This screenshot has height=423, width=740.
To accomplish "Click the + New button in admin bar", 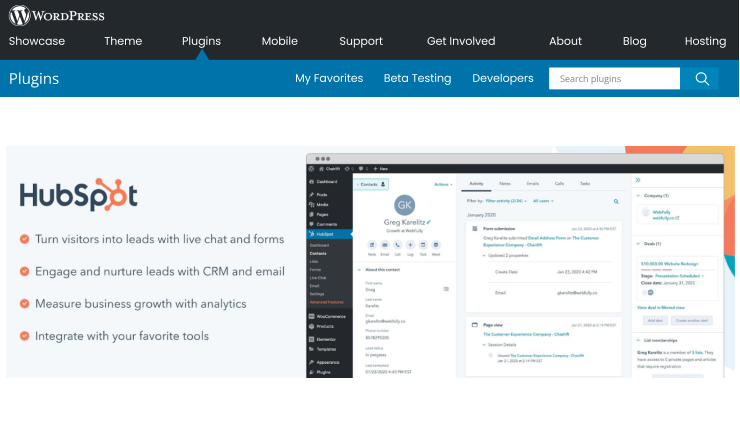I will [x=381, y=169].
